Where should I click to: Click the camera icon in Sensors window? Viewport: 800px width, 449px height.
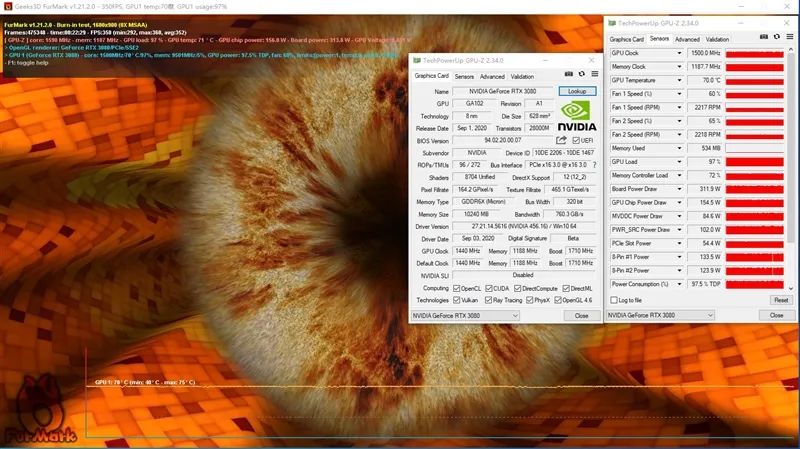[x=764, y=37]
